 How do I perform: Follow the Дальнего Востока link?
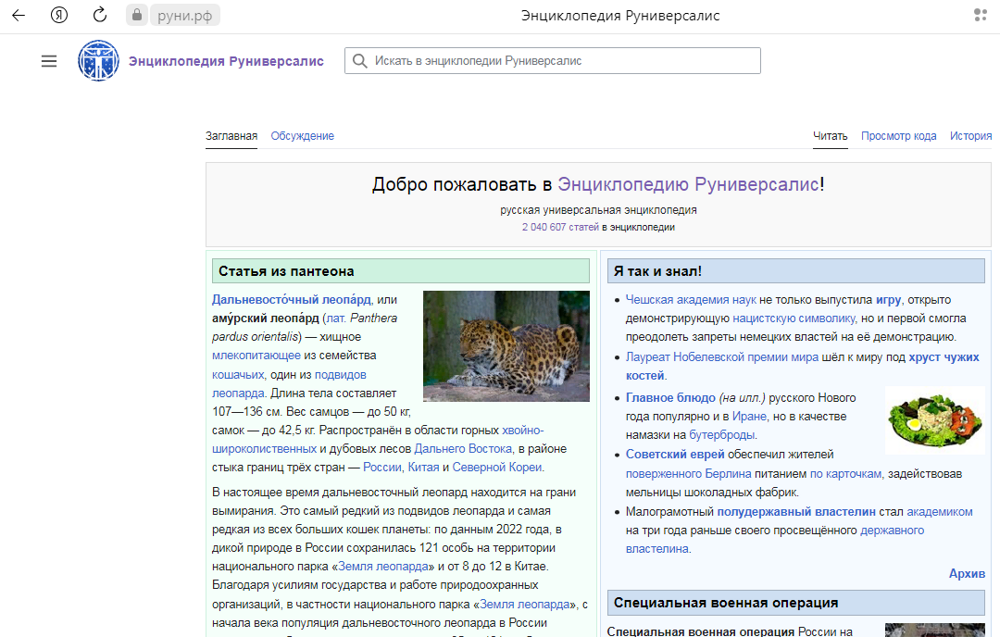pyautogui.click(x=463, y=449)
